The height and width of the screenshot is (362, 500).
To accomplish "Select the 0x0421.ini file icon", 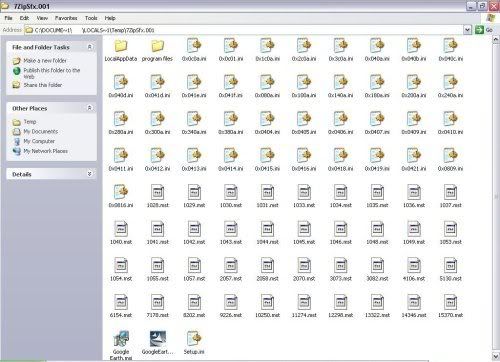I will tap(414, 156).
